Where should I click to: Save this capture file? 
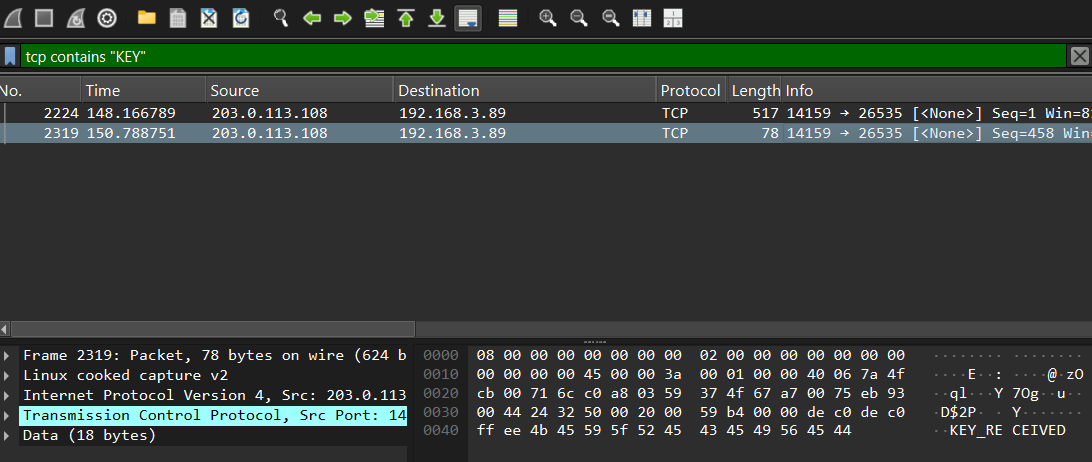click(178, 18)
